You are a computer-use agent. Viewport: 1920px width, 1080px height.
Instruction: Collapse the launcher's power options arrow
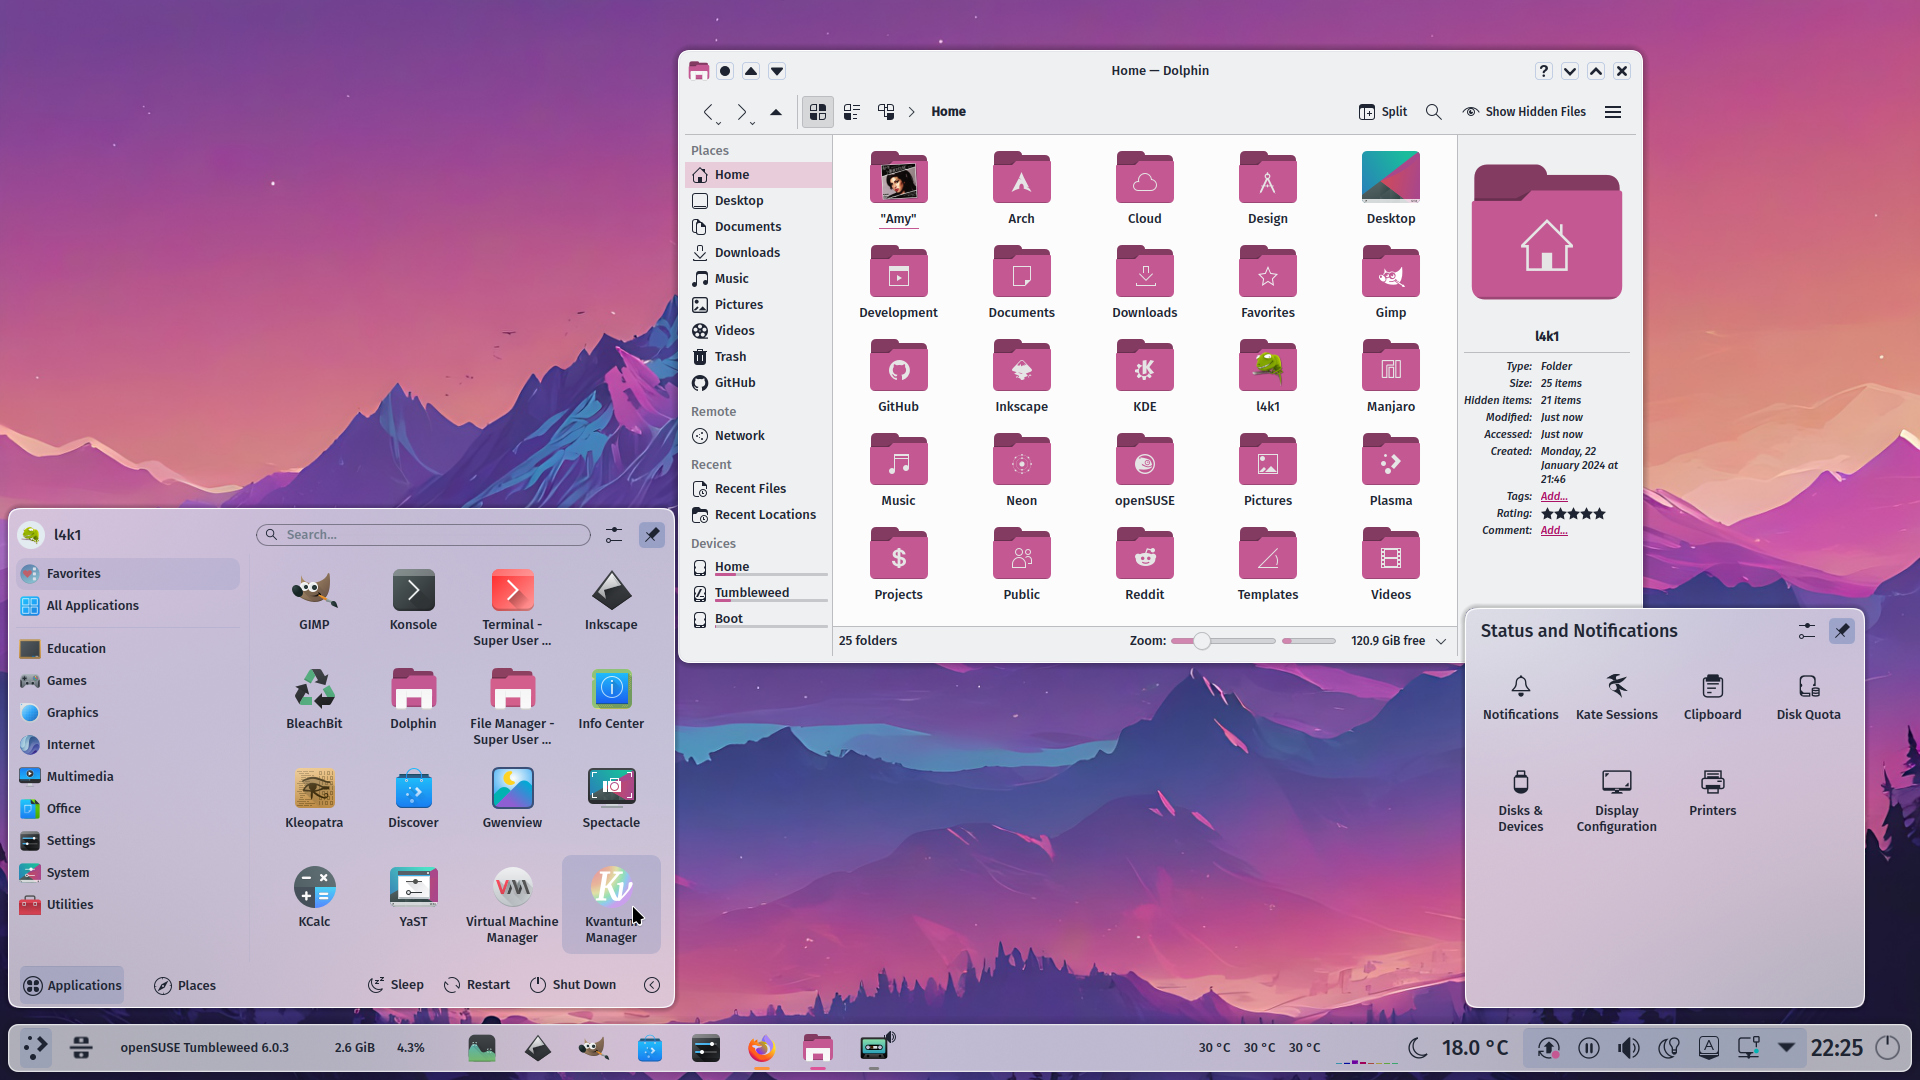[x=652, y=985]
